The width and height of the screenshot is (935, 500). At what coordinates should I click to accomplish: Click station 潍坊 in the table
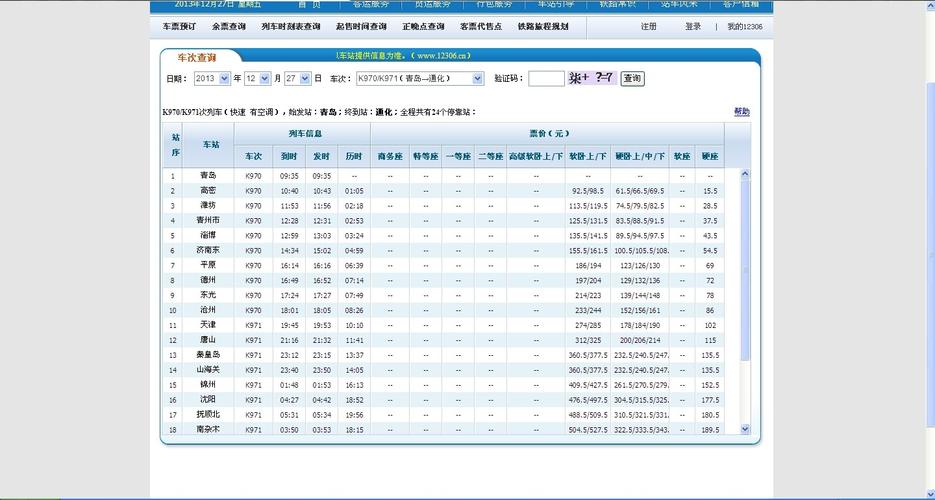[208, 206]
